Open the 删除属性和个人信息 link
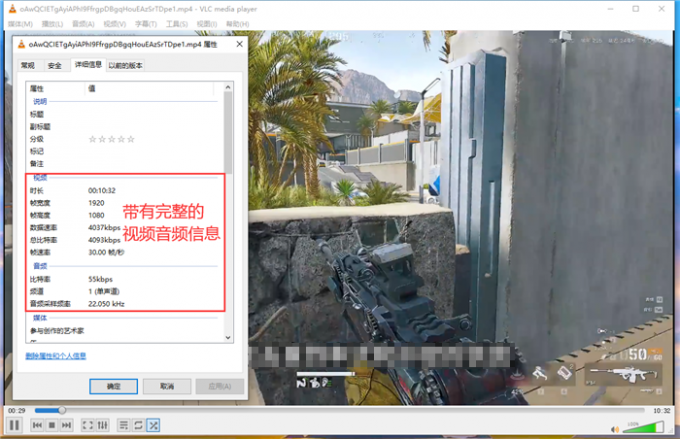Screen dimensions: 680x439 (x=56, y=356)
